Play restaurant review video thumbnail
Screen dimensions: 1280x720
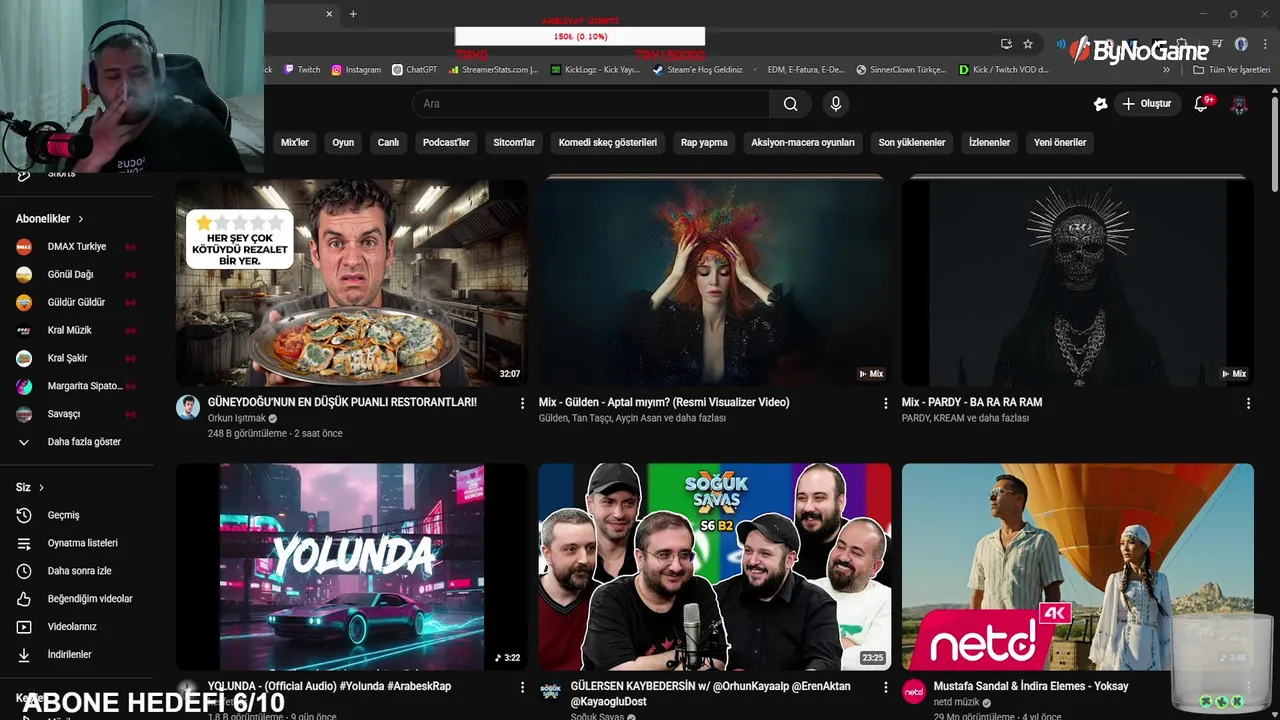click(352, 283)
